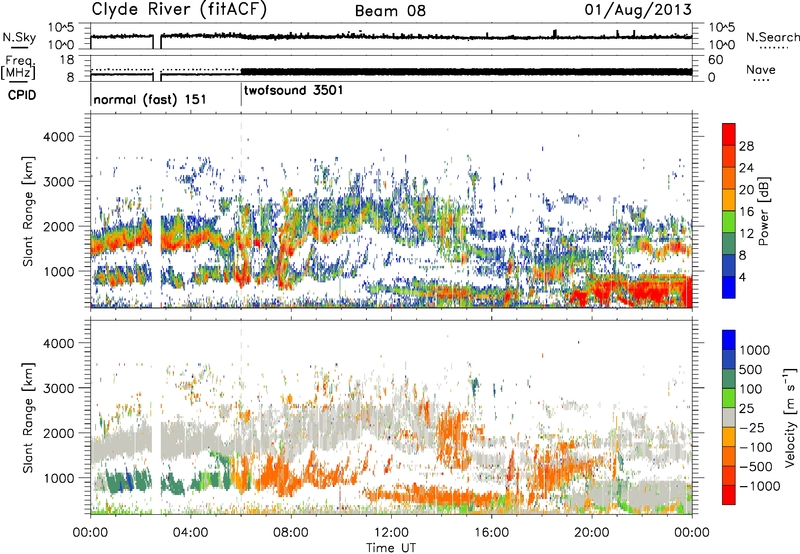This screenshot has height=554, width=800.
Task: Click the '500' tick on Velocity scale
Action: [x=751, y=369]
